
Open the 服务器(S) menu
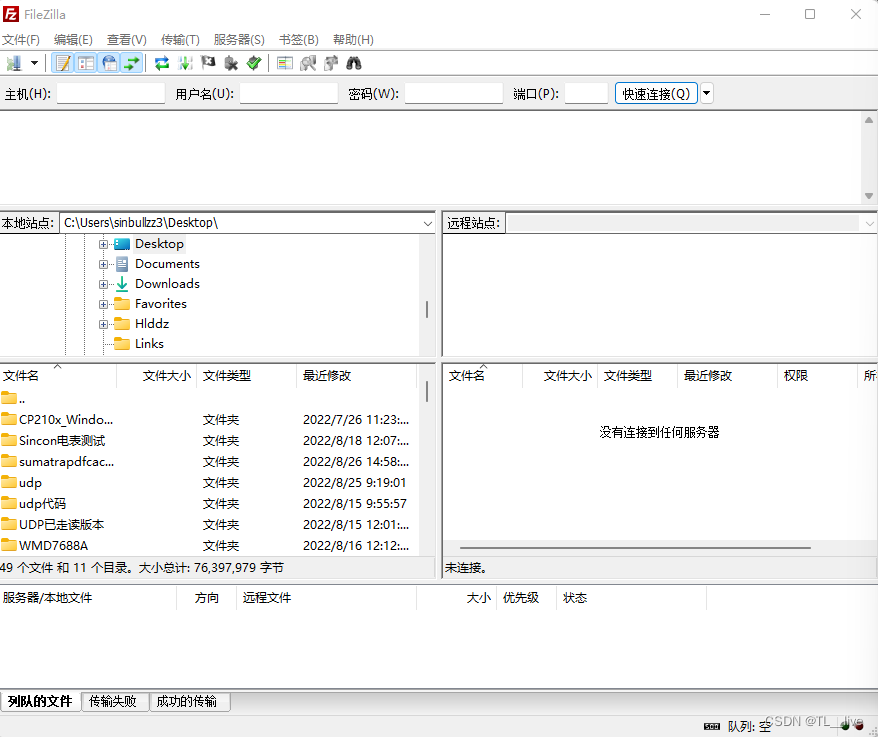coord(239,40)
